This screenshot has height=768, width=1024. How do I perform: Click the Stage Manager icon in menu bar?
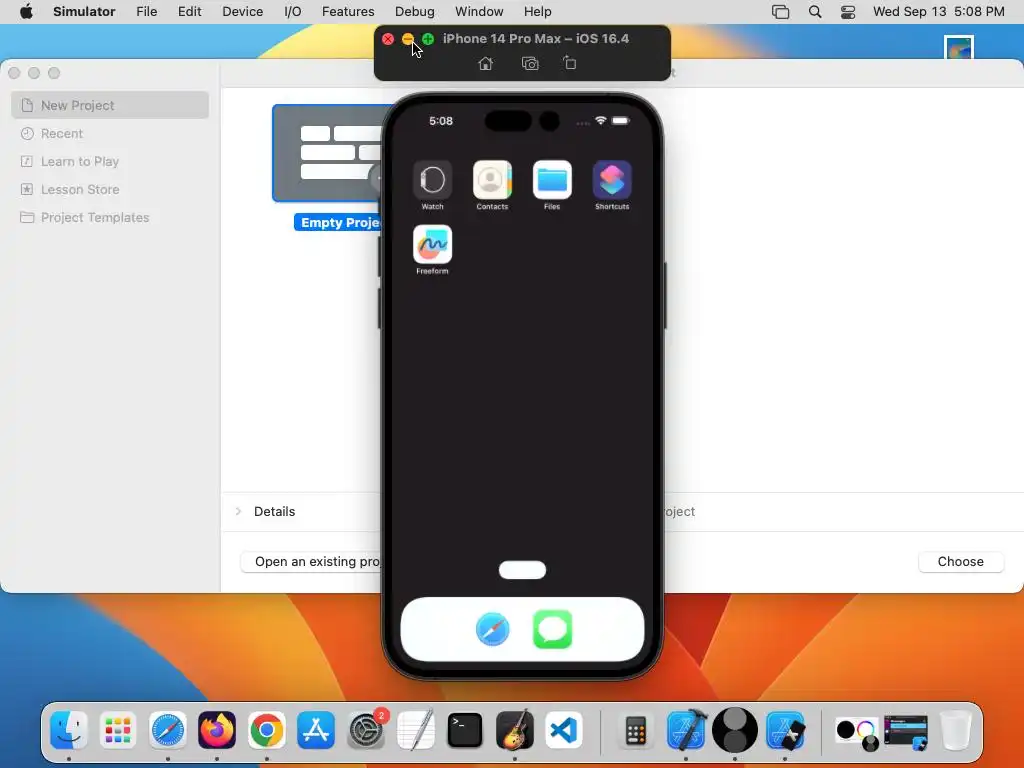tap(780, 12)
